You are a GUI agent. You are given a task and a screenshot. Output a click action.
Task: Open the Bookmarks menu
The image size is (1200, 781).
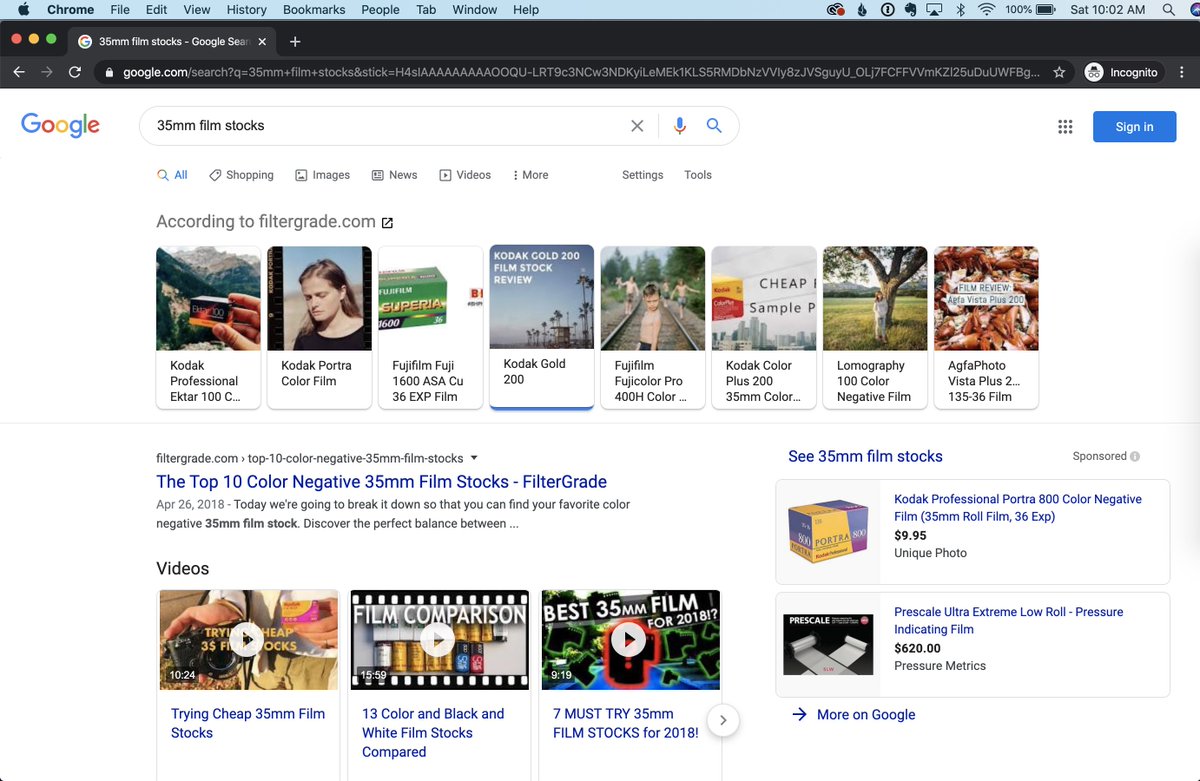[x=314, y=10]
